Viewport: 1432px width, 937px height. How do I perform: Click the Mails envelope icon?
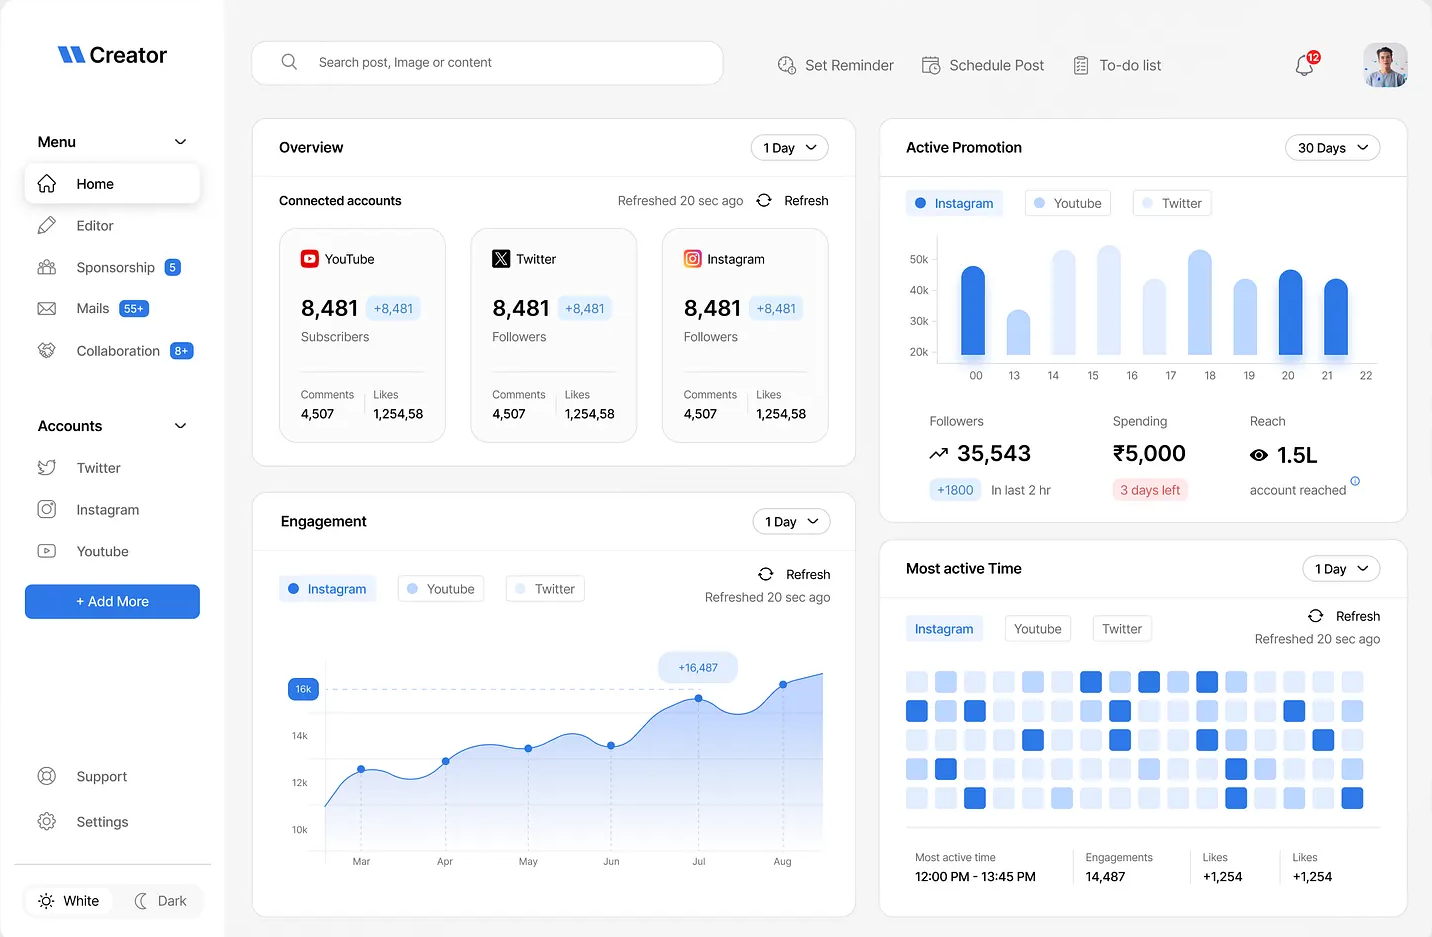pyautogui.click(x=47, y=309)
